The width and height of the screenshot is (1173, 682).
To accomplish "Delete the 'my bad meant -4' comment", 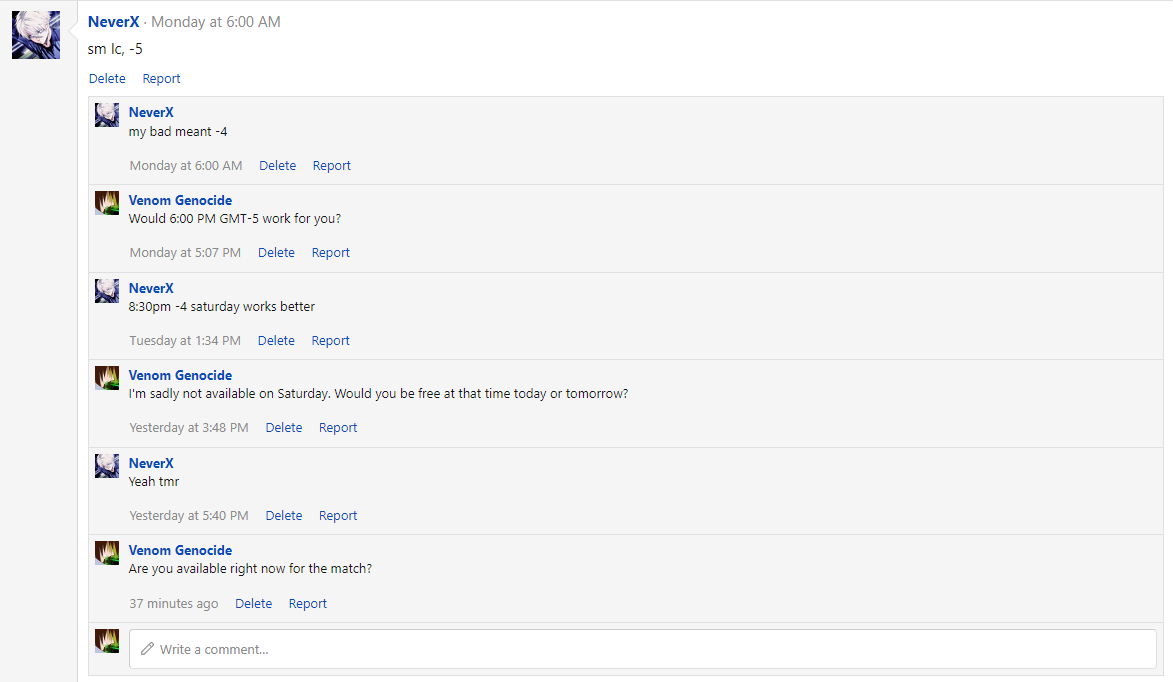I will pos(278,165).
